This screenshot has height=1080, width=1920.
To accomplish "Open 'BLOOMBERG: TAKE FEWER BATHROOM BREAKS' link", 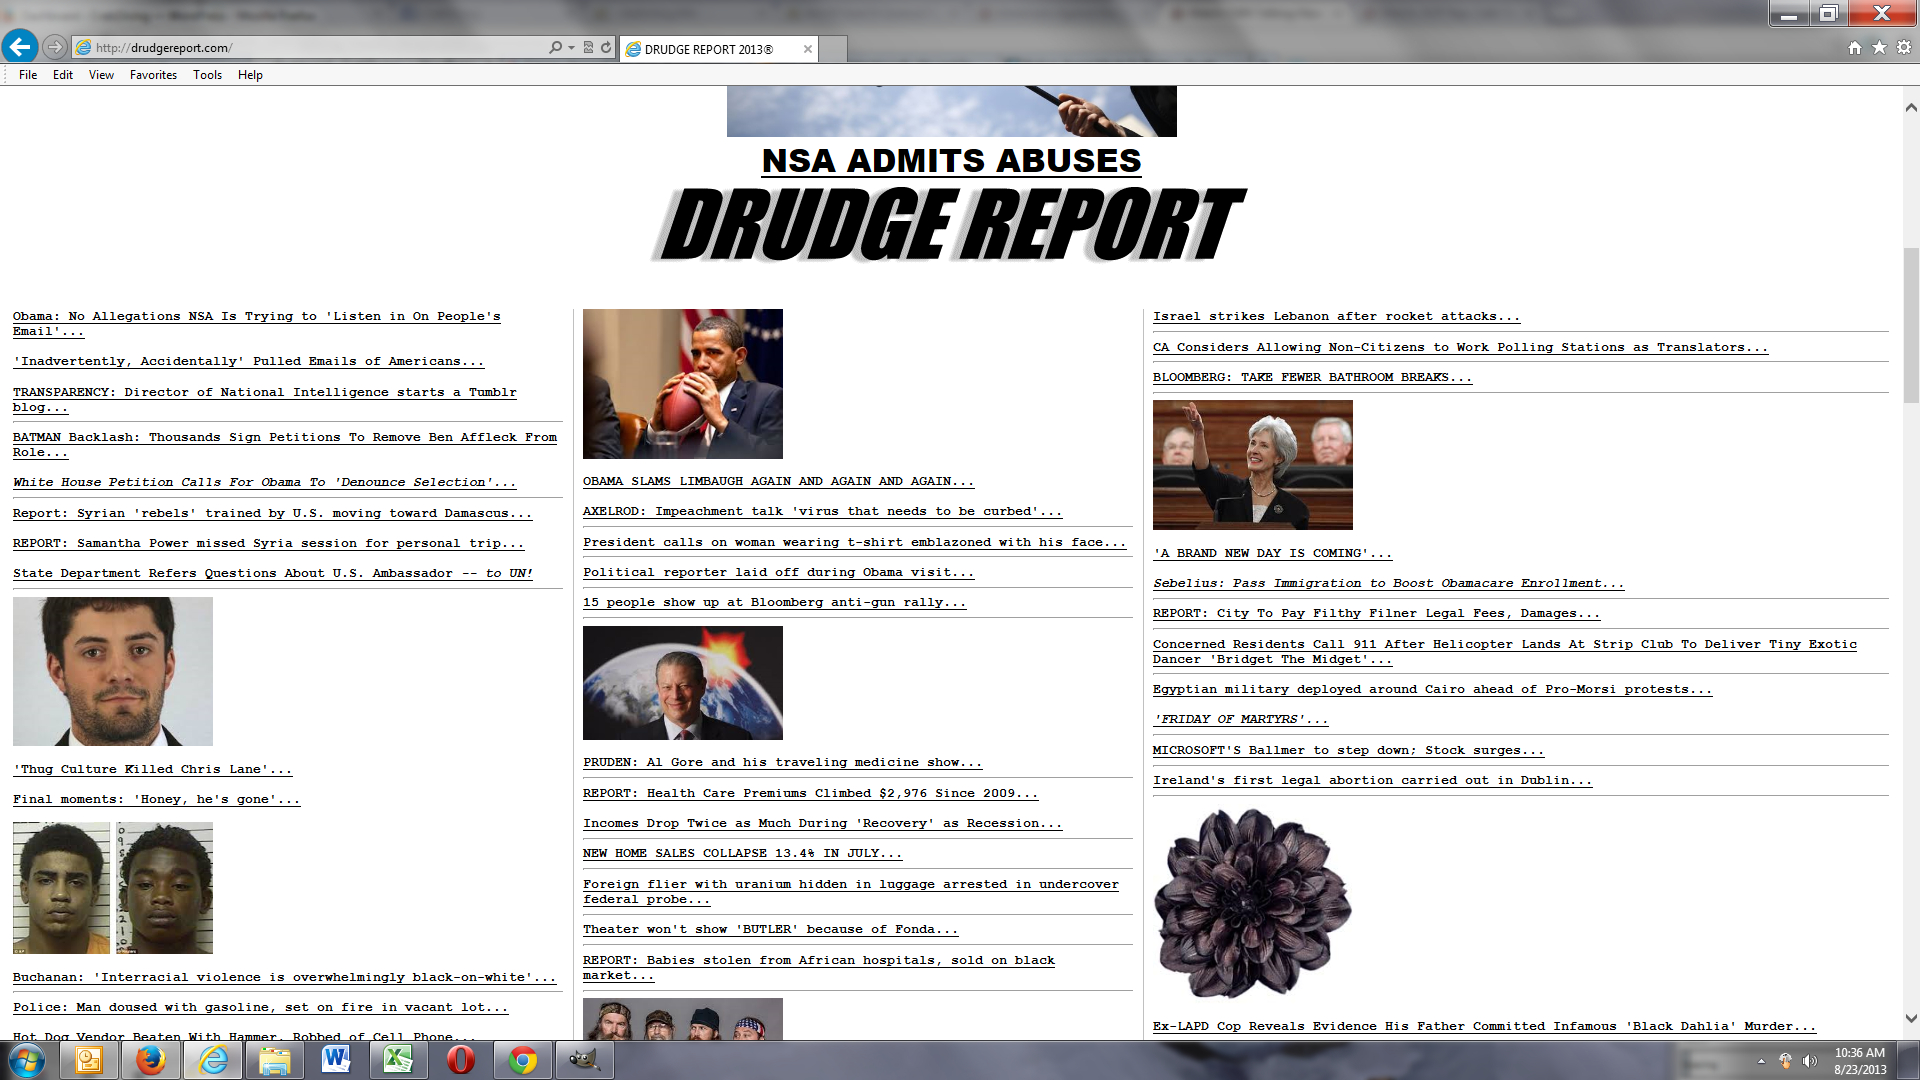I will point(1312,377).
